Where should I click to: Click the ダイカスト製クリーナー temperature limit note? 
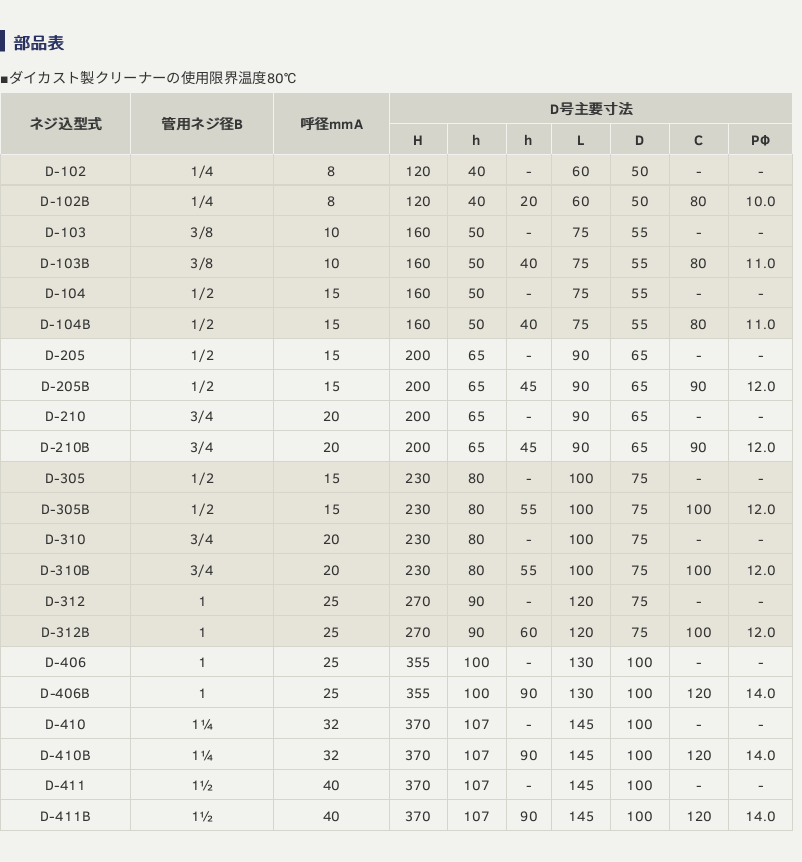click(150, 78)
